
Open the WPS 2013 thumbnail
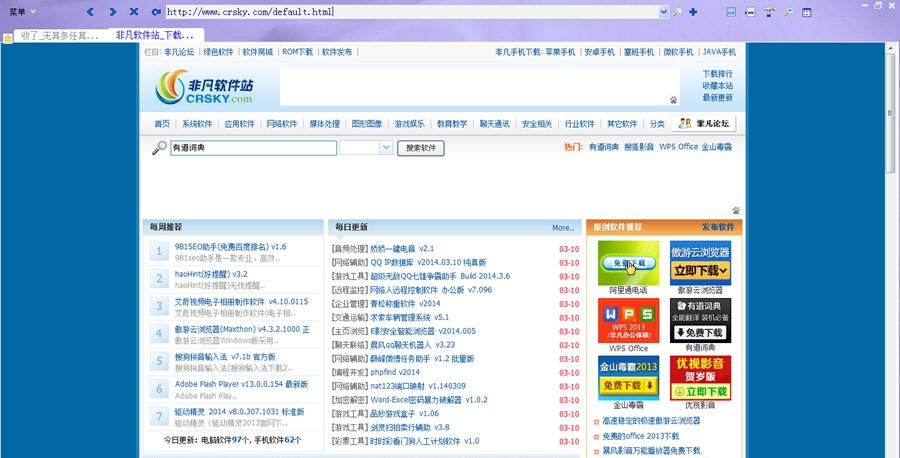pyautogui.click(x=629, y=320)
